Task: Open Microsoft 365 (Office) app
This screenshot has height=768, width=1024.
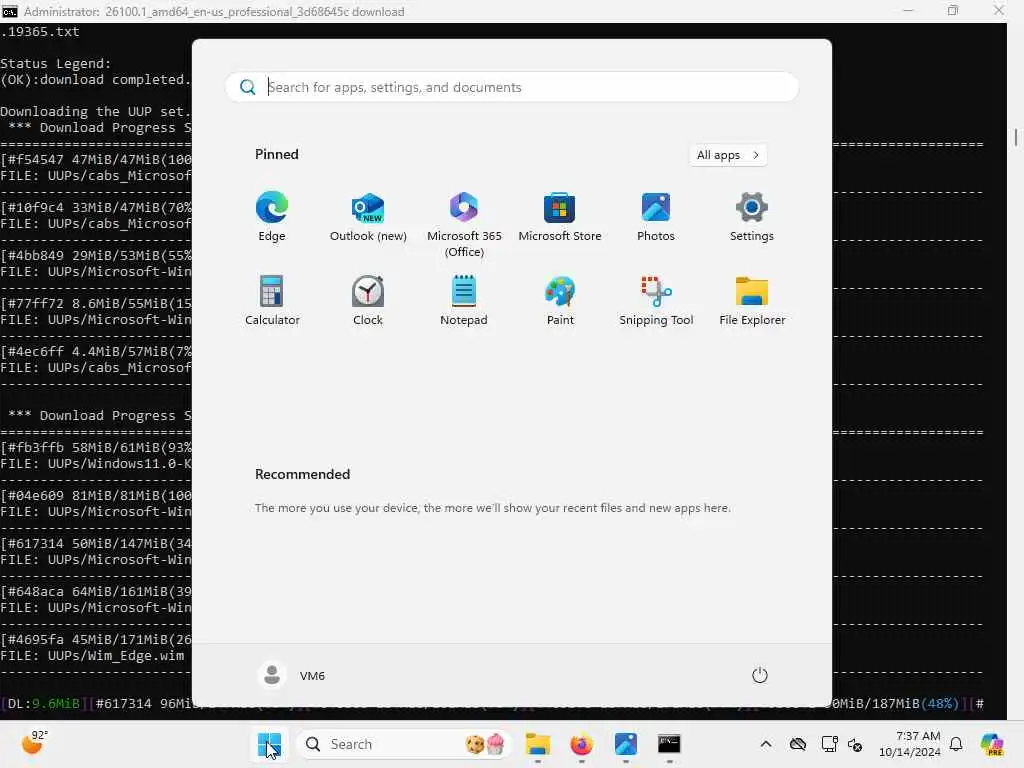Action: pos(464,225)
